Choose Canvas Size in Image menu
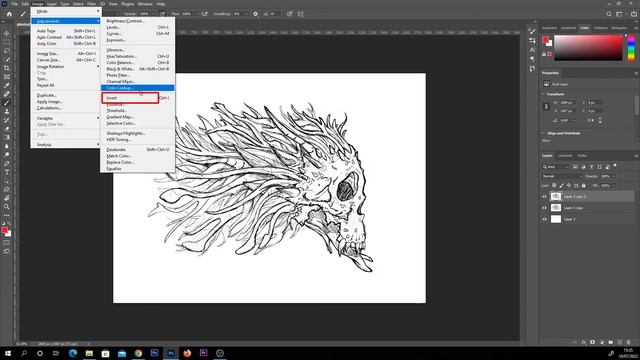Viewport: 640px width, 360px height. (x=66, y=60)
